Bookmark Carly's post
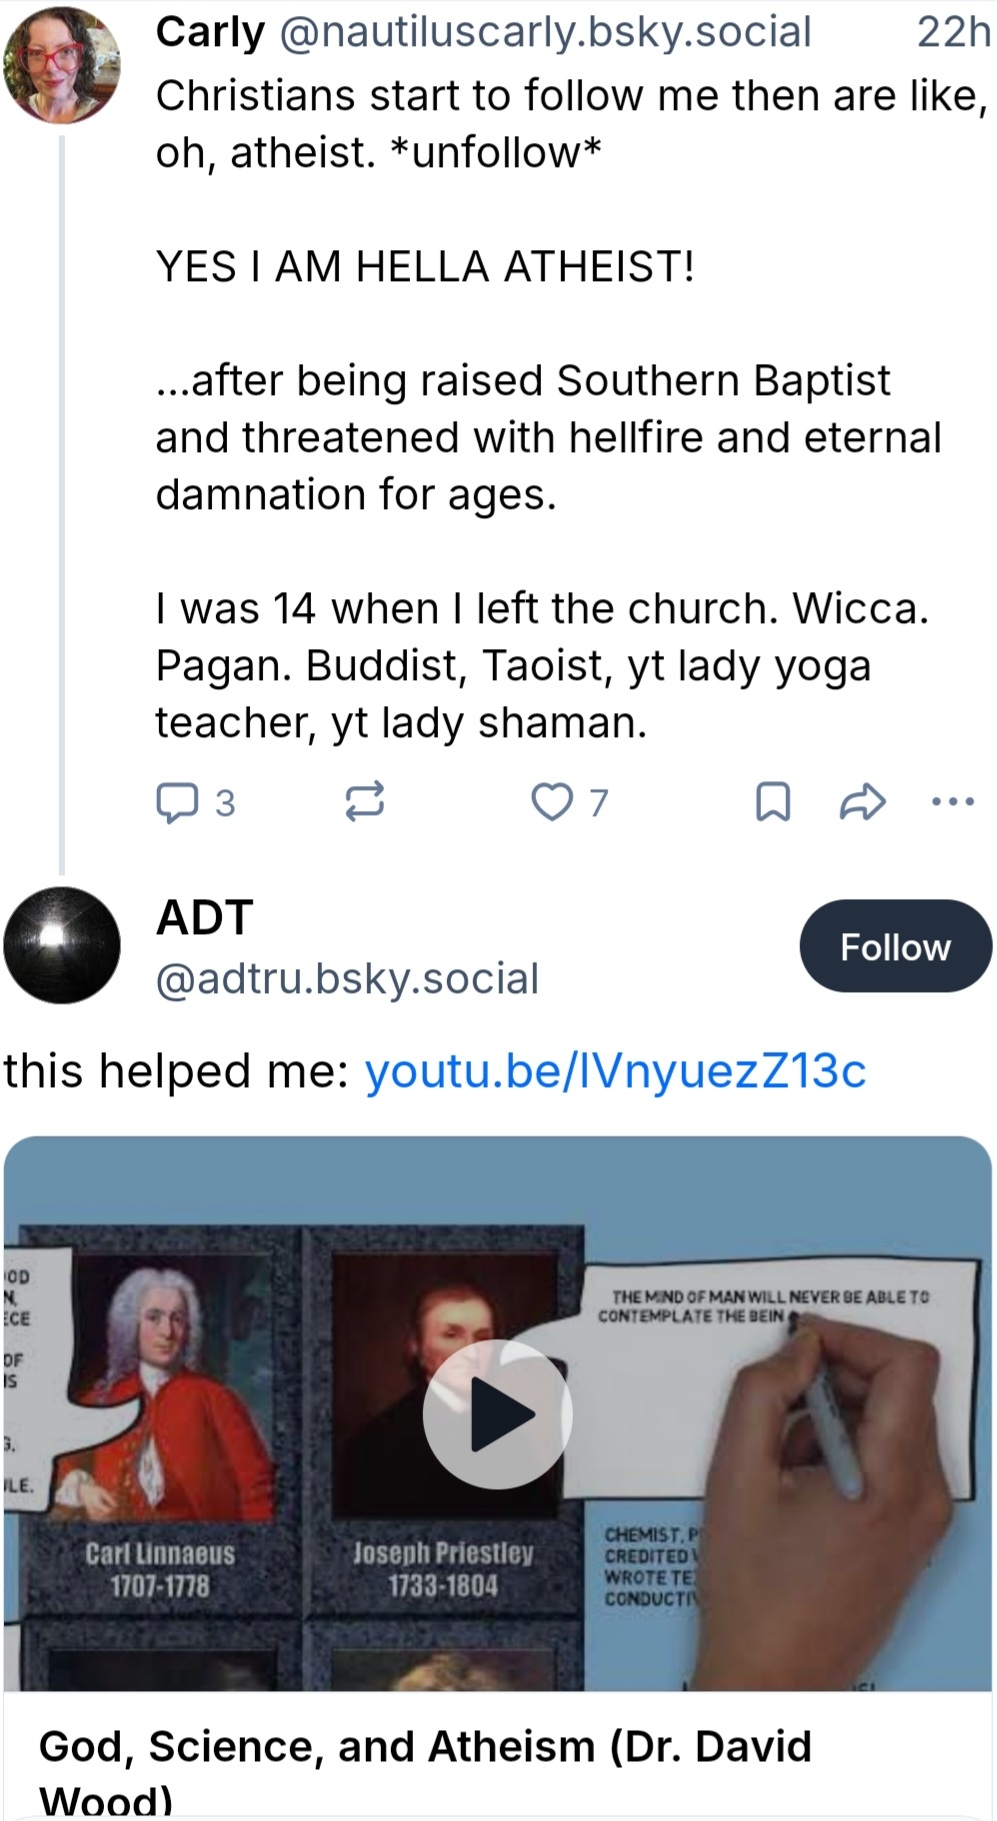 tap(772, 802)
